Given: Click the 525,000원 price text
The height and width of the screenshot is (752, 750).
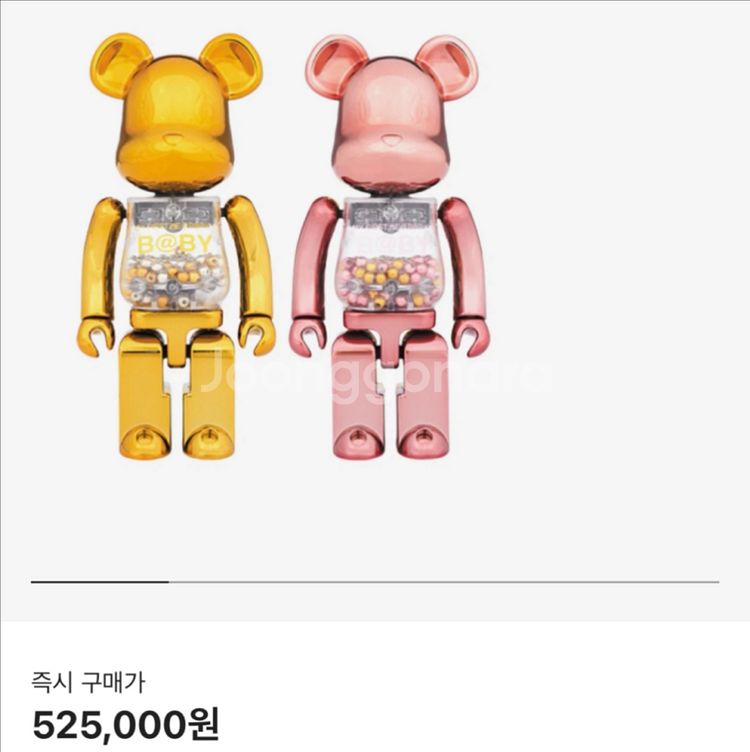Looking at the screenshot, I should coord(126,725).
